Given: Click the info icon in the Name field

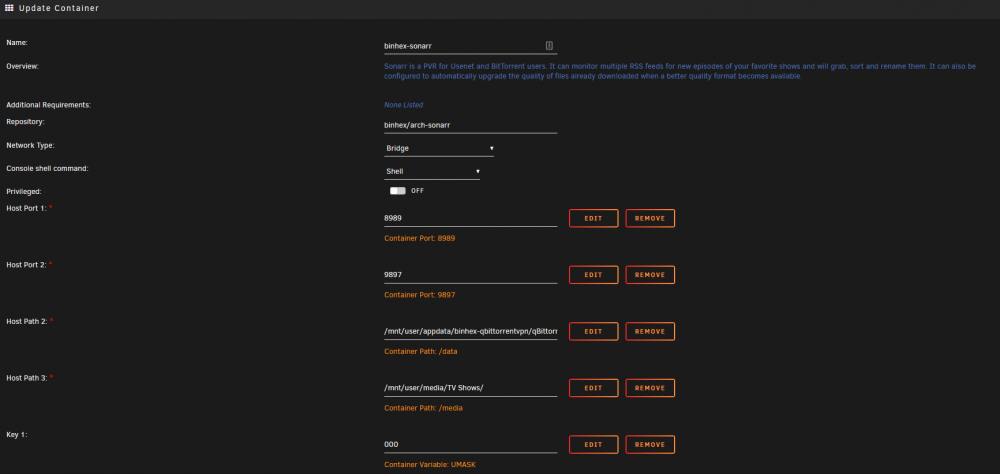Looking at the screenshot, I should point(549,45).
